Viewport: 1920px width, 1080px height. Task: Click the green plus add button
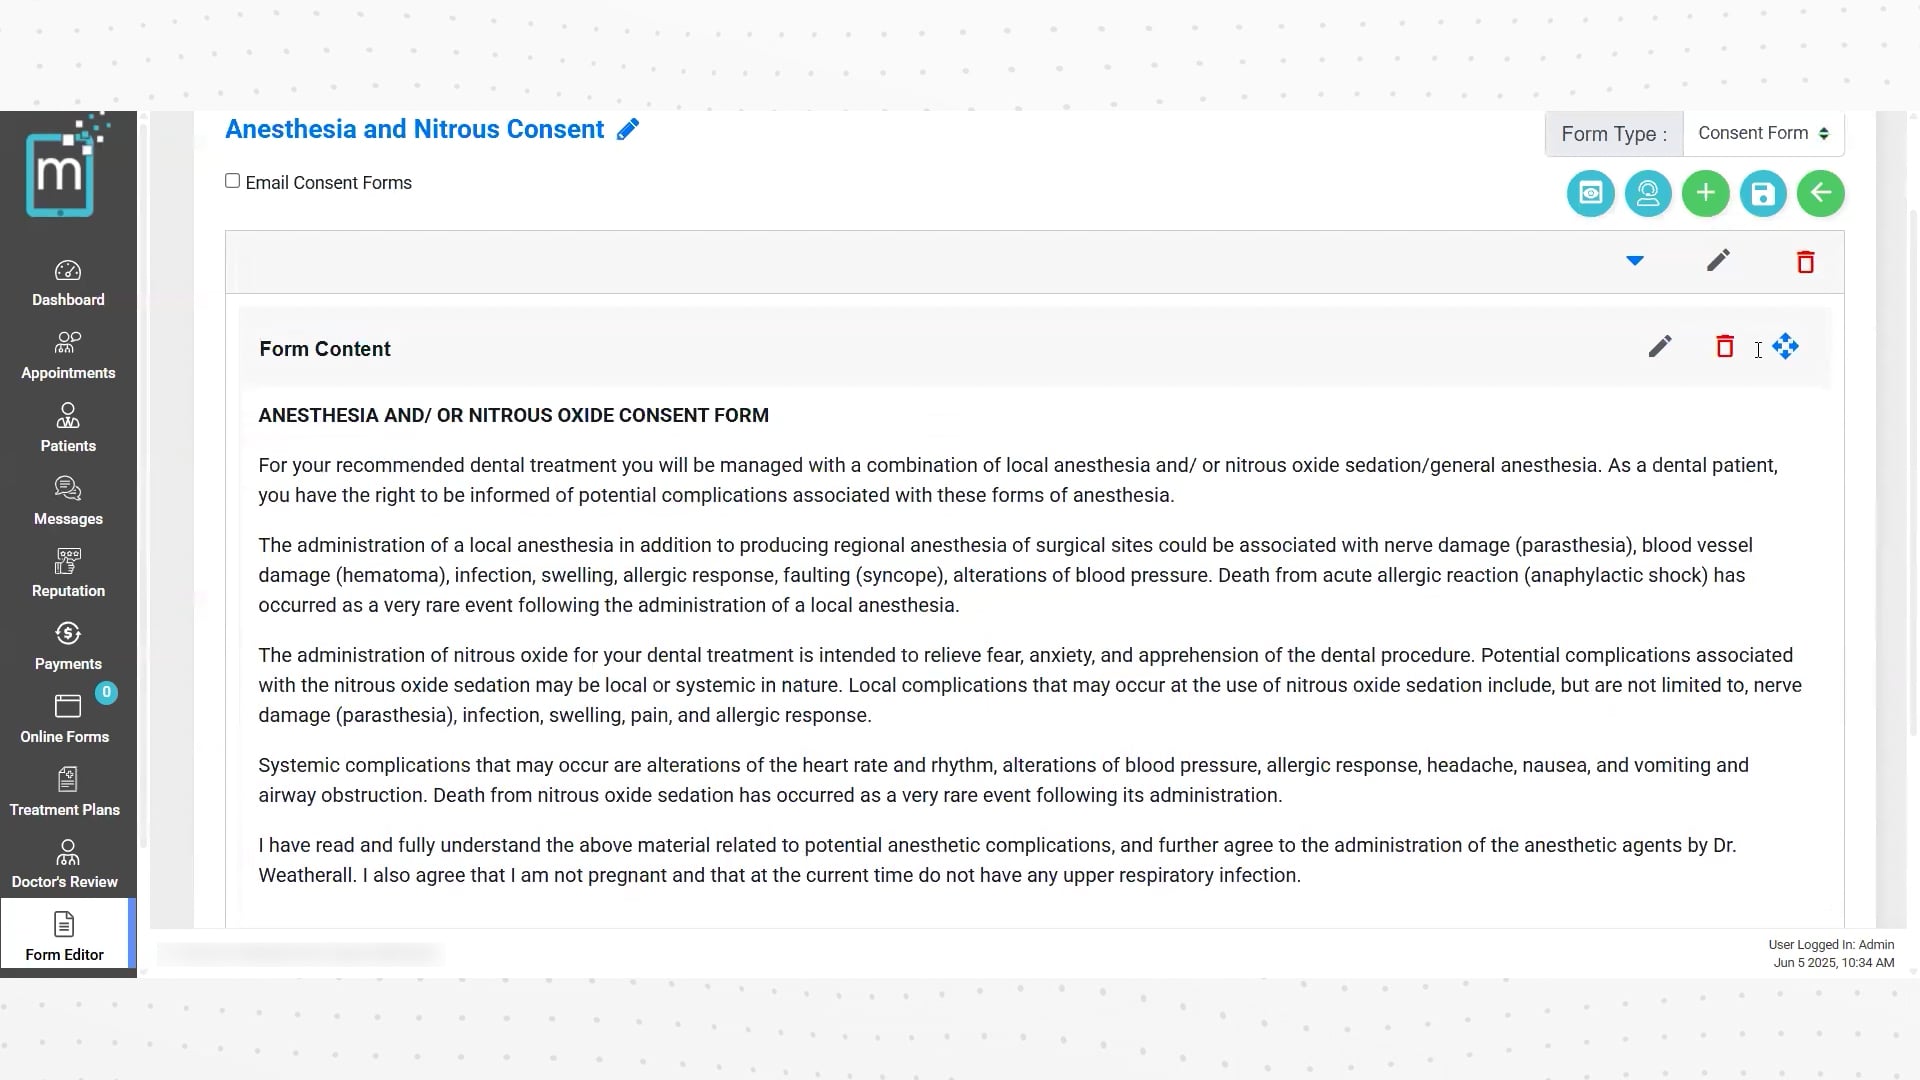pos(1705,194)
